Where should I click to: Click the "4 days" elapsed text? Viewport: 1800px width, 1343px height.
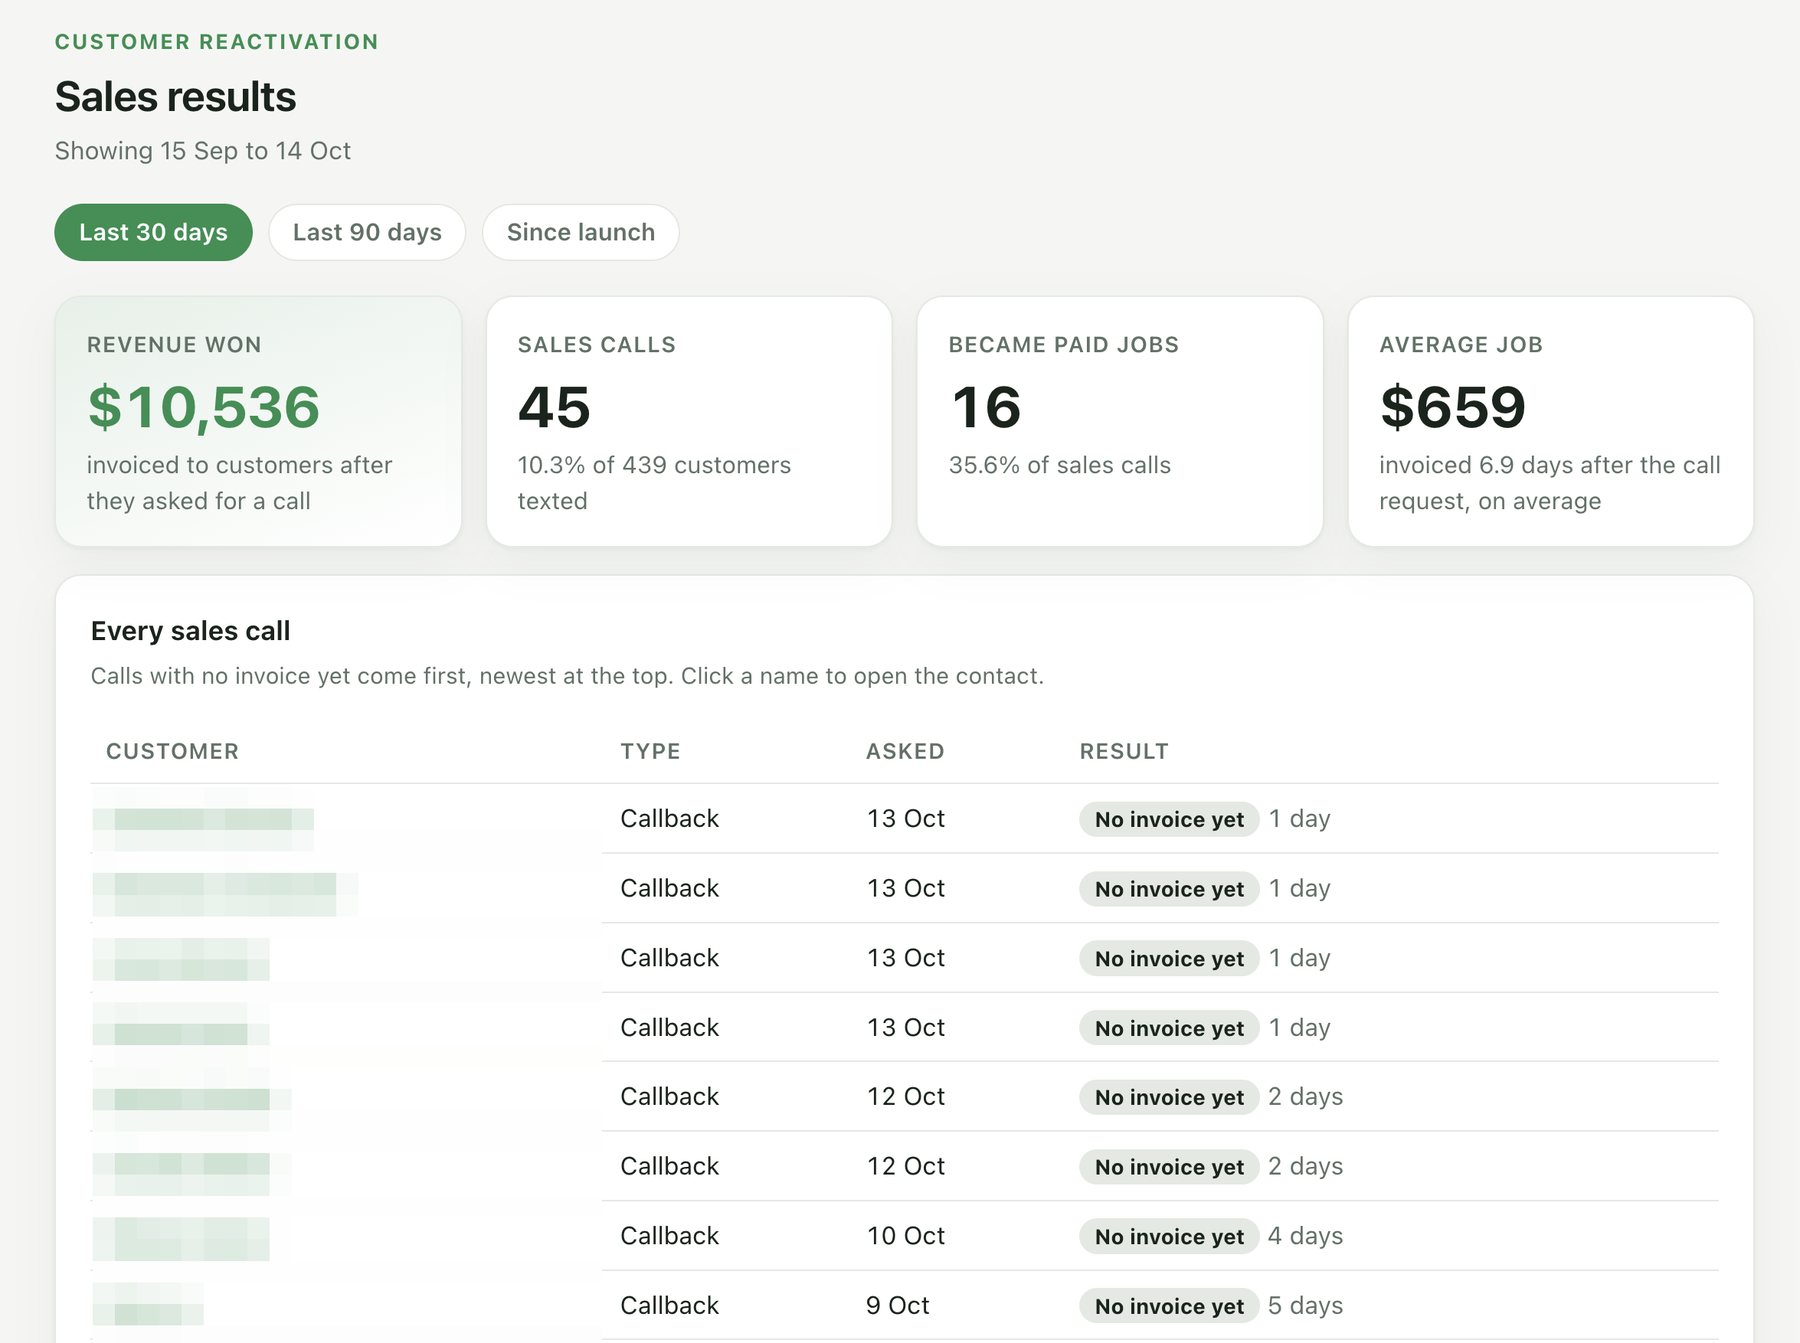[1306, 1236]
